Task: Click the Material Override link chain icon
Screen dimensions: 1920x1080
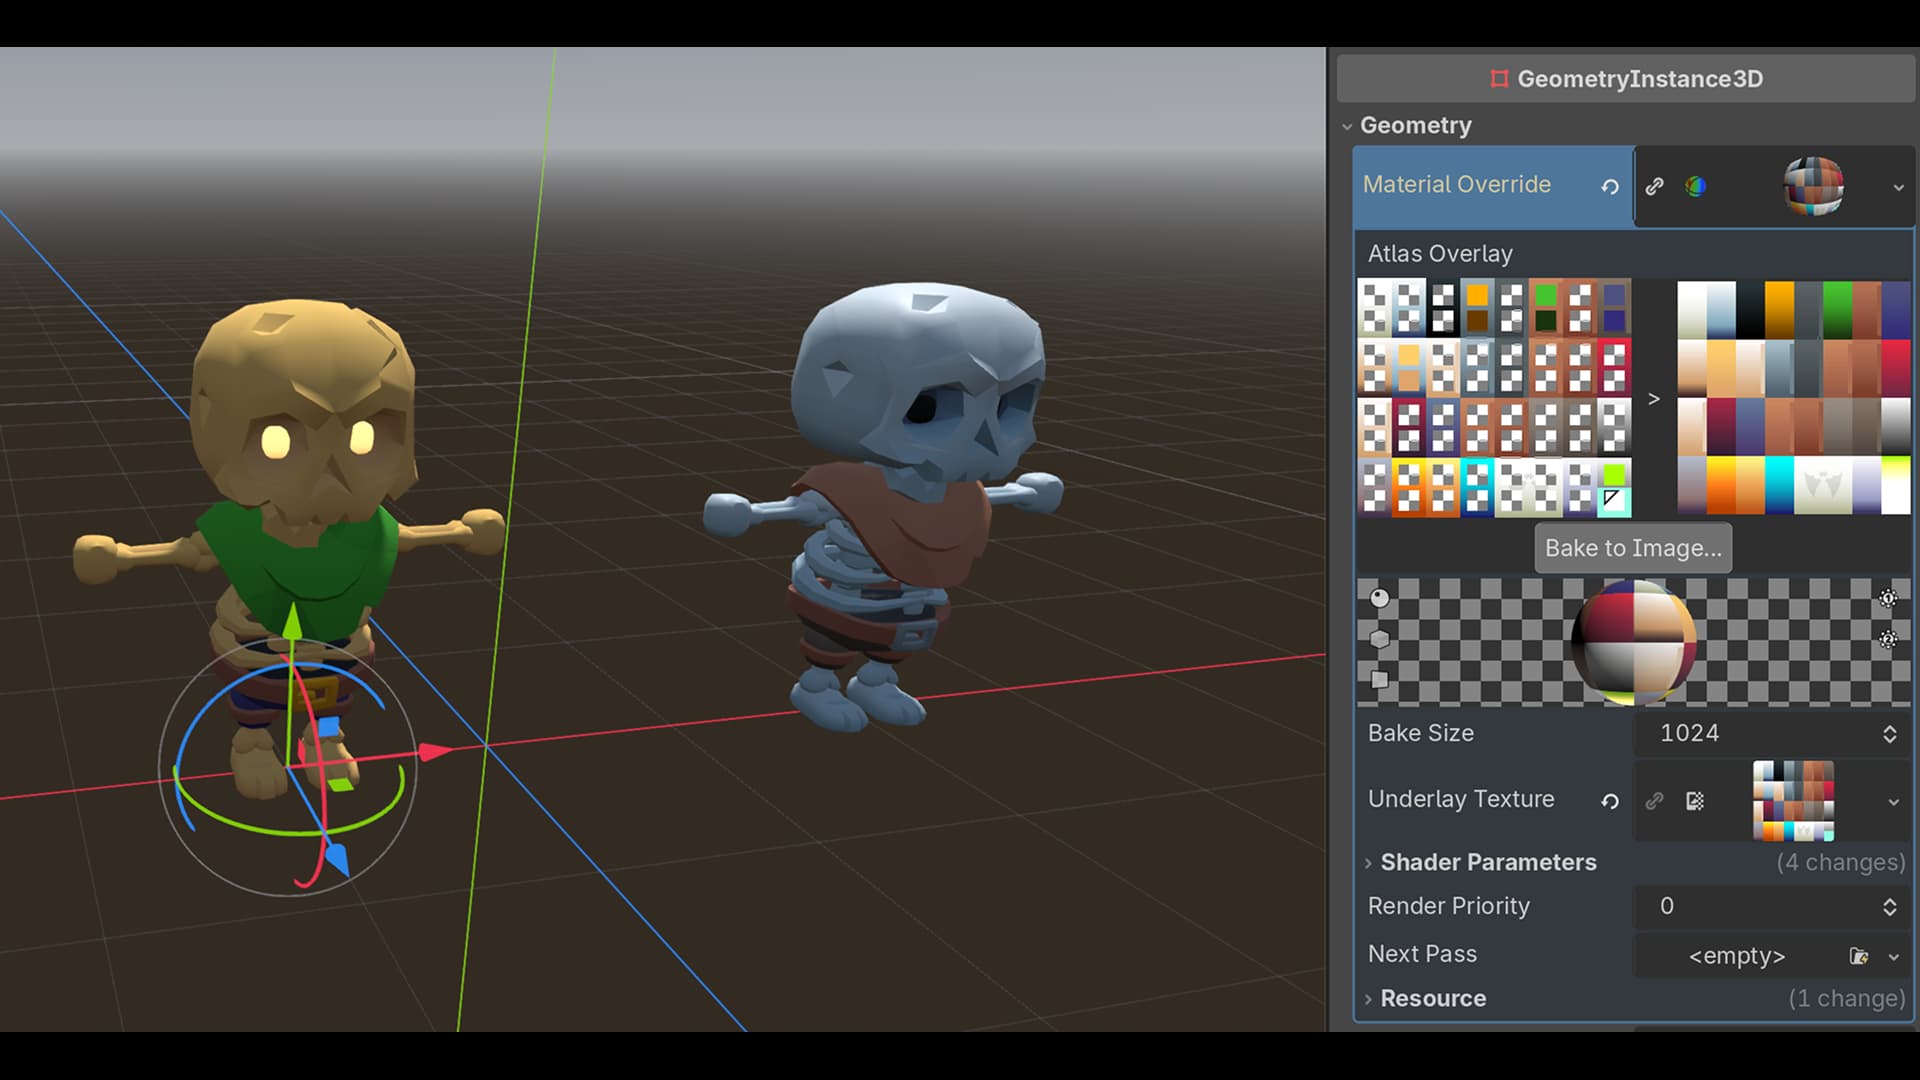Action: pos(1655,187)
